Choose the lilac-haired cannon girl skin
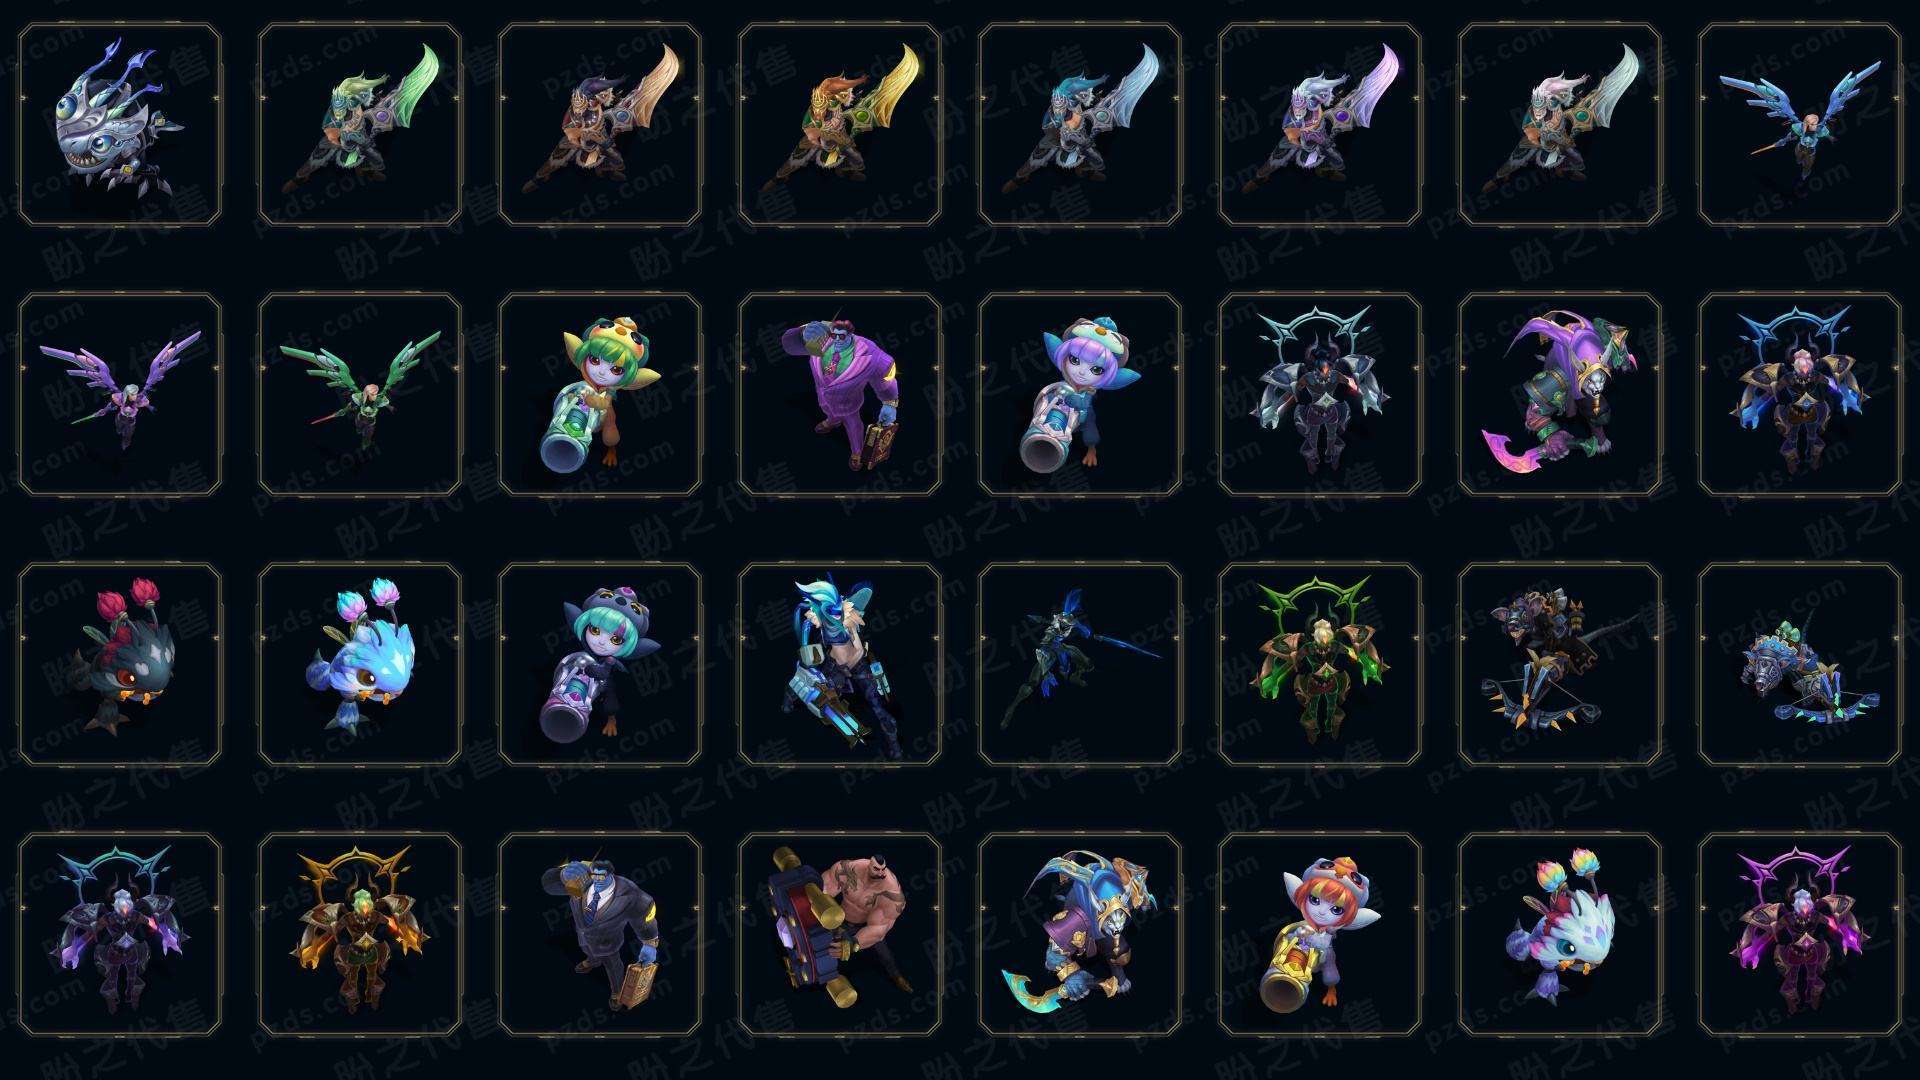 1080,394
